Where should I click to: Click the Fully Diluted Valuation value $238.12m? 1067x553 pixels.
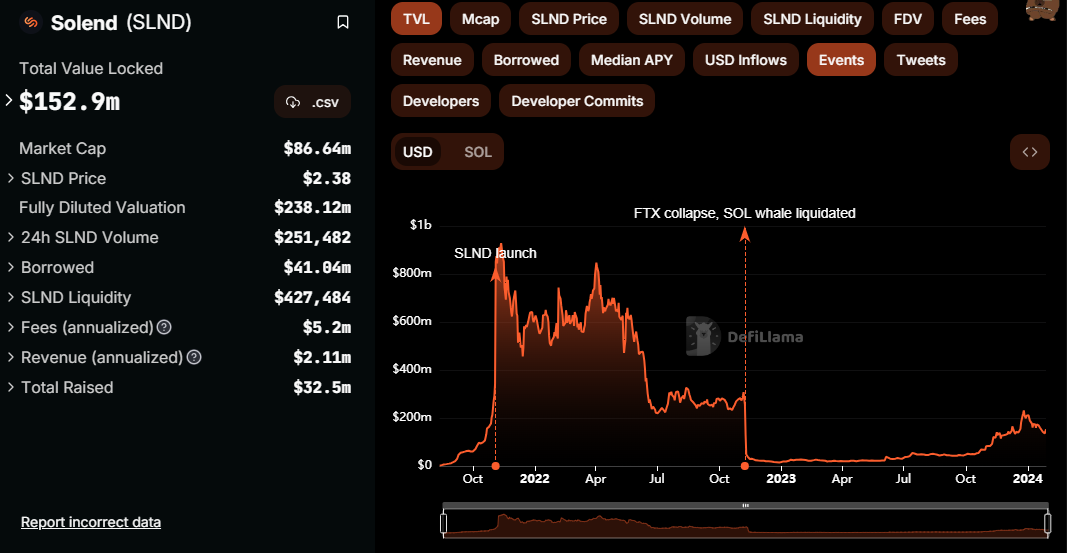coord(312,207)
